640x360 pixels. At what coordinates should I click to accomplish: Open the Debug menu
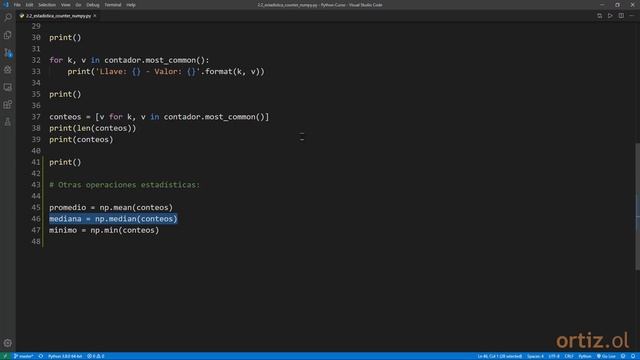(93, 5)
